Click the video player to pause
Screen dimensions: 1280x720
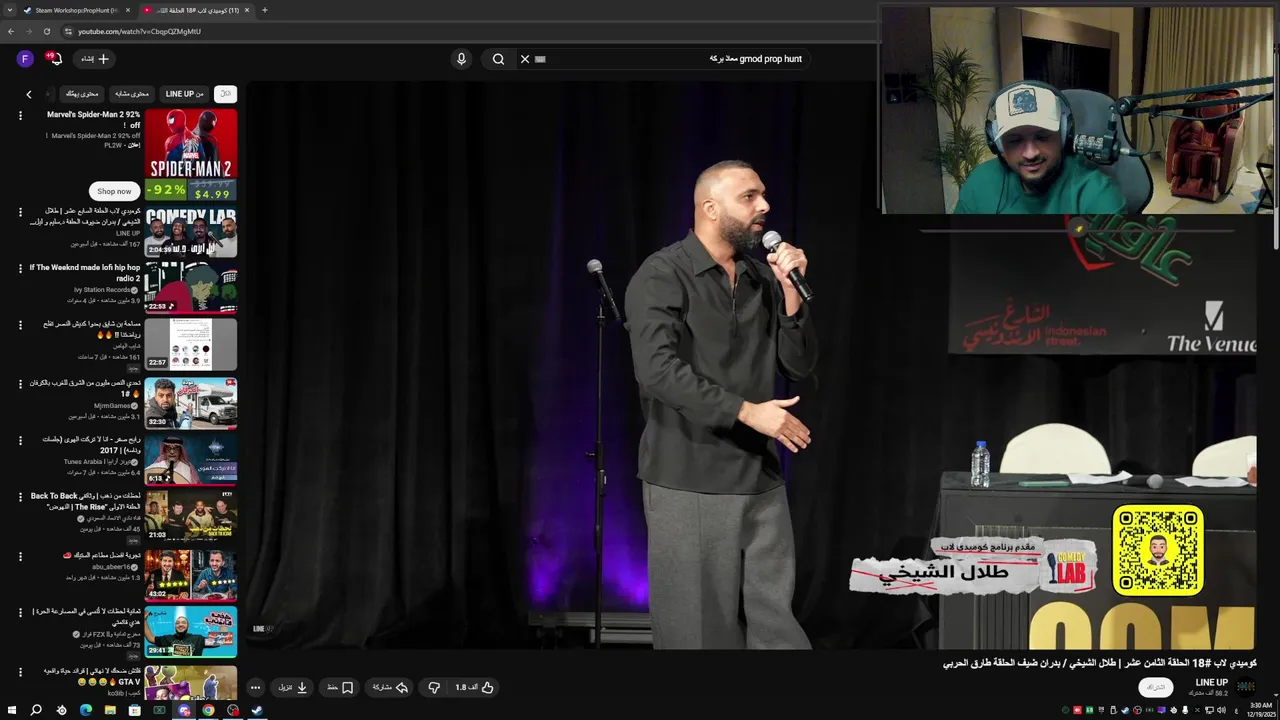(750, 365)
